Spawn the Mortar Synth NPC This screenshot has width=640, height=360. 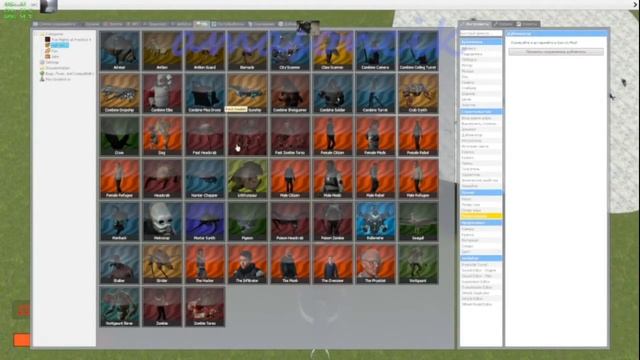[205, 221]
